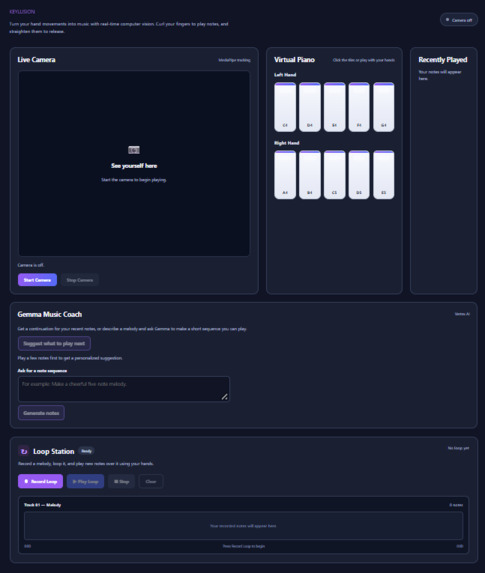The height and width of the screenshot is (573, 485).
Task: Click the Stop Camera button
Action: click(x=80, y=280)
